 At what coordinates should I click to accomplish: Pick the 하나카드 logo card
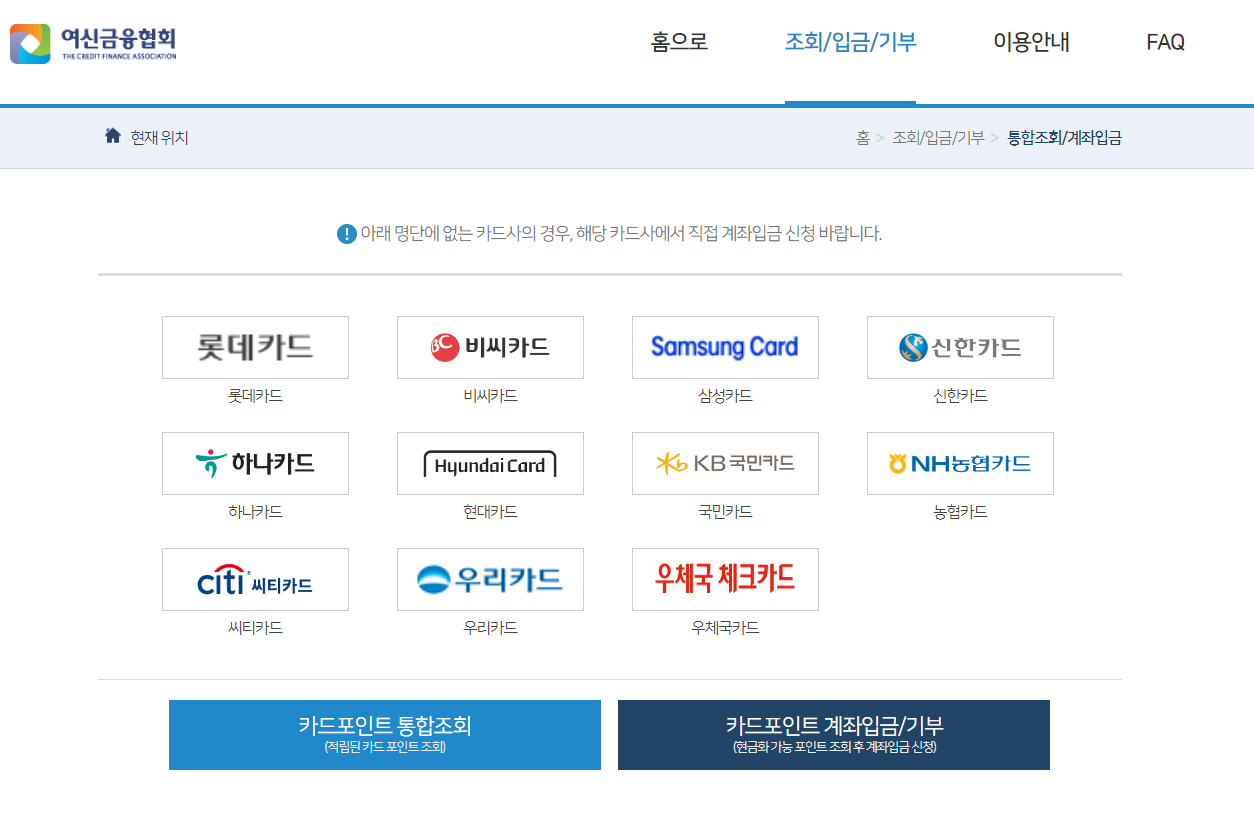(255, 463)
